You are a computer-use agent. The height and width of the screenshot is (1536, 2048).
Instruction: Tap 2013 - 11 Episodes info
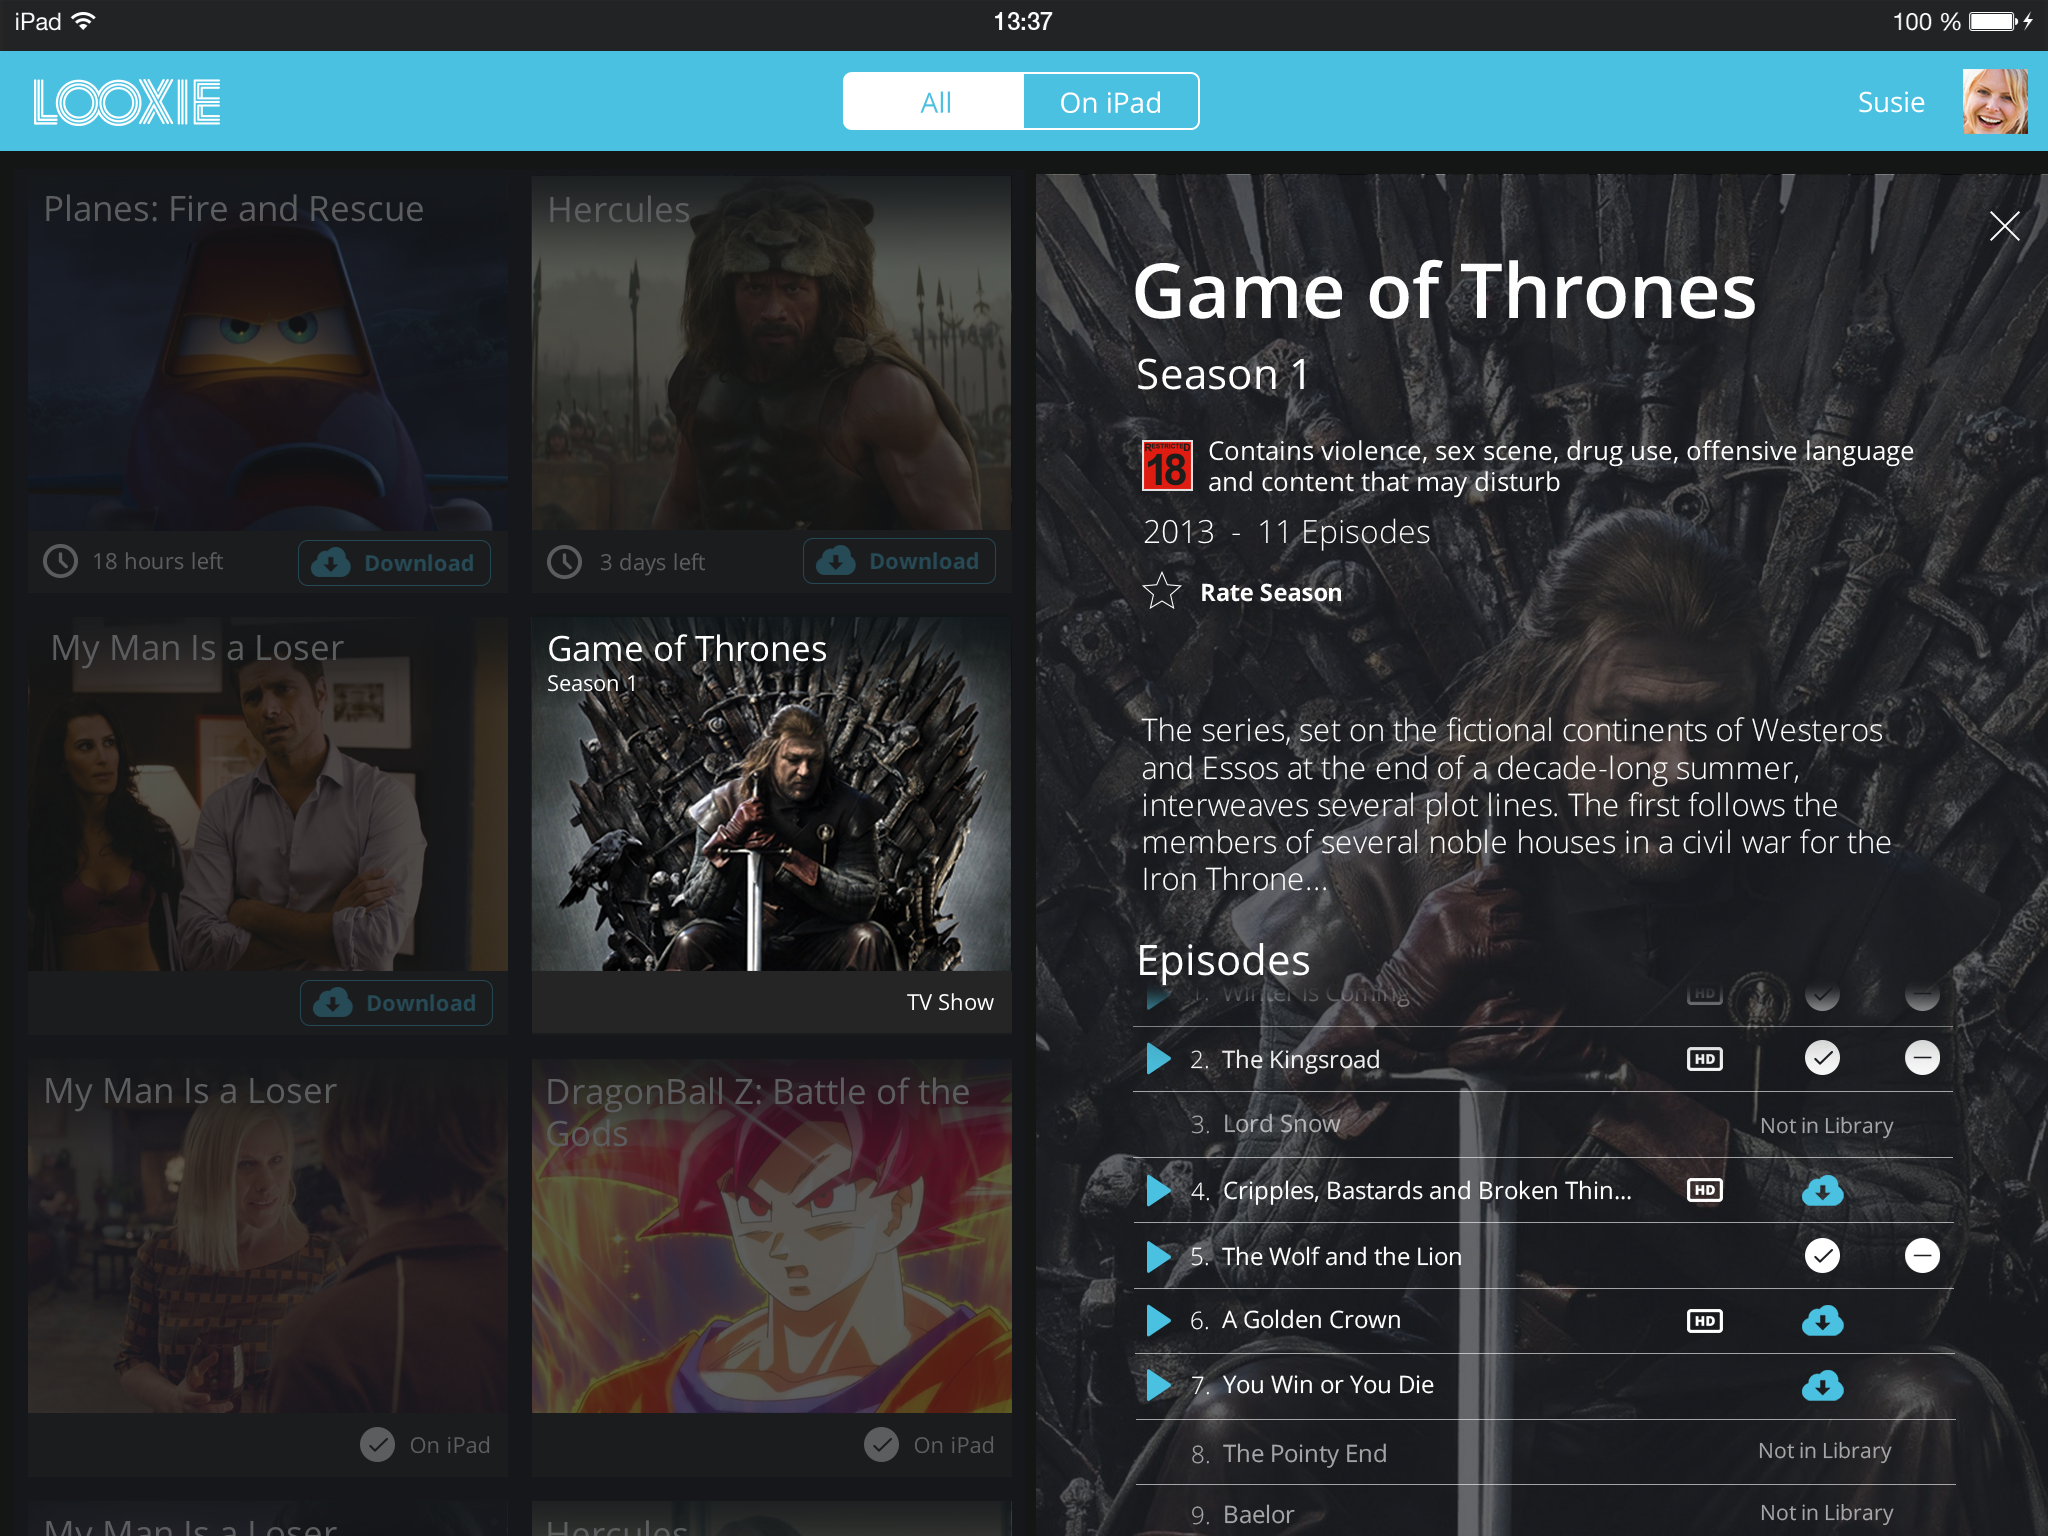click(1286, 531)
